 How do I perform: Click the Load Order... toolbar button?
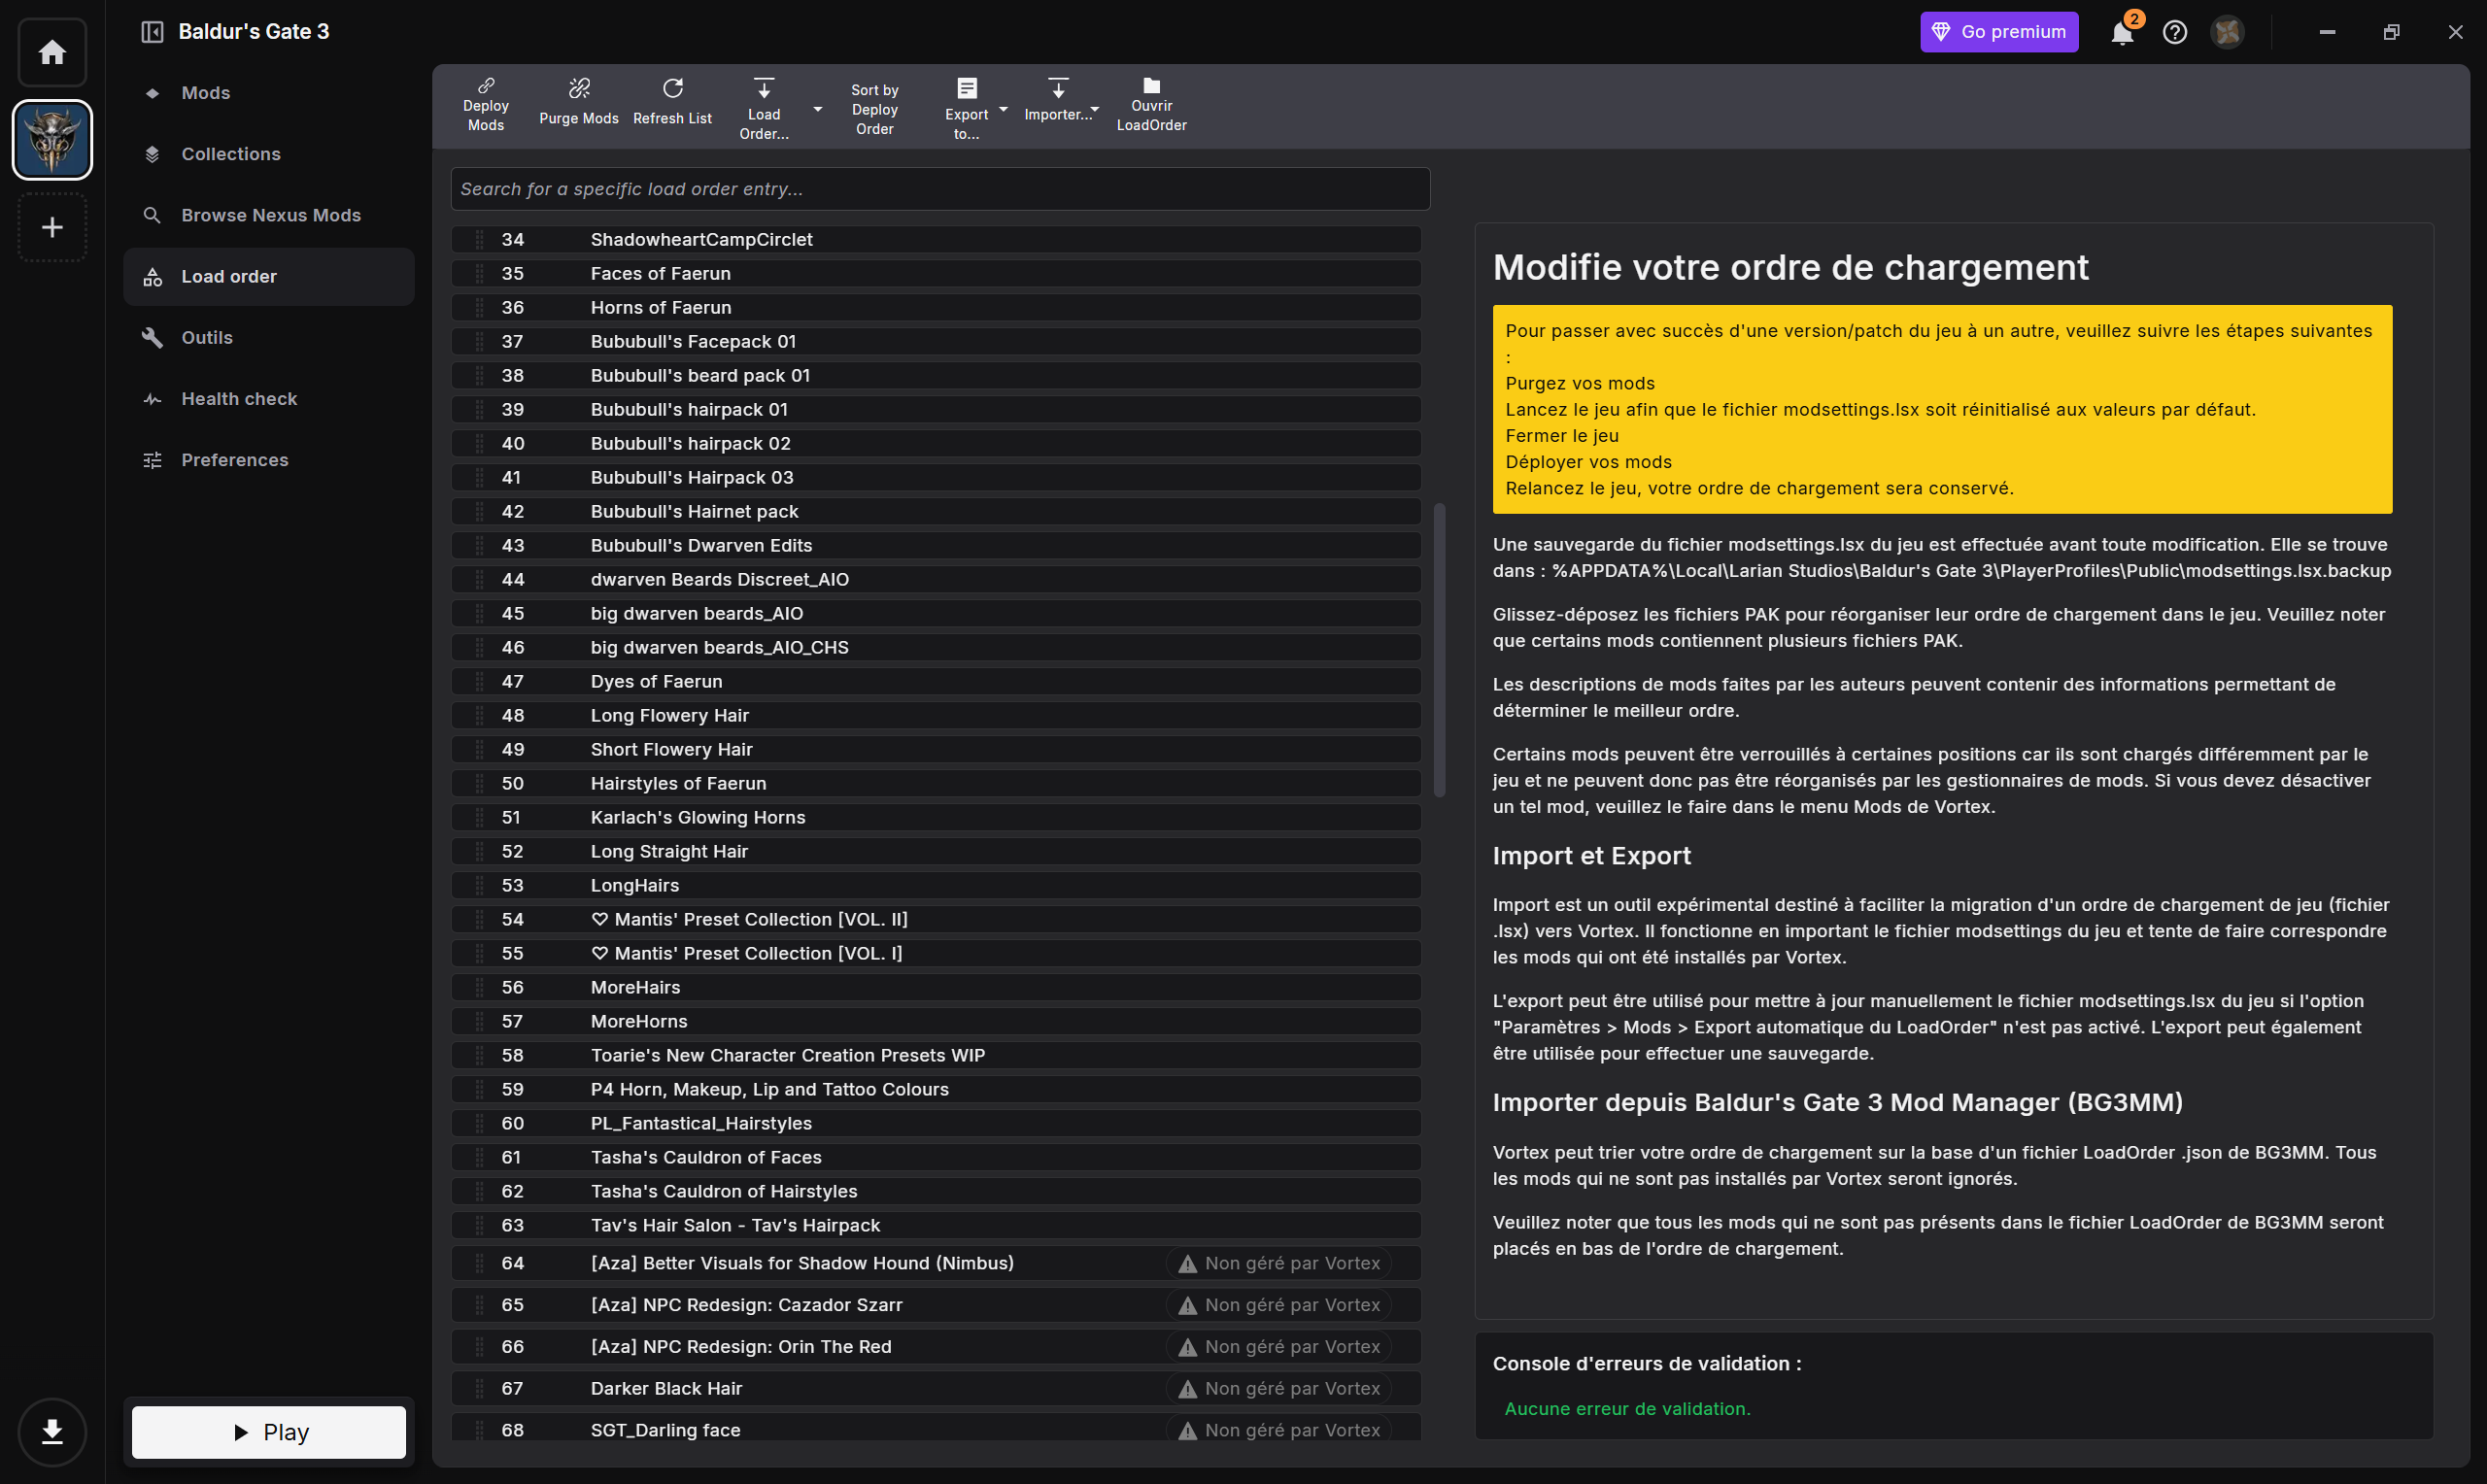point(764,110)
